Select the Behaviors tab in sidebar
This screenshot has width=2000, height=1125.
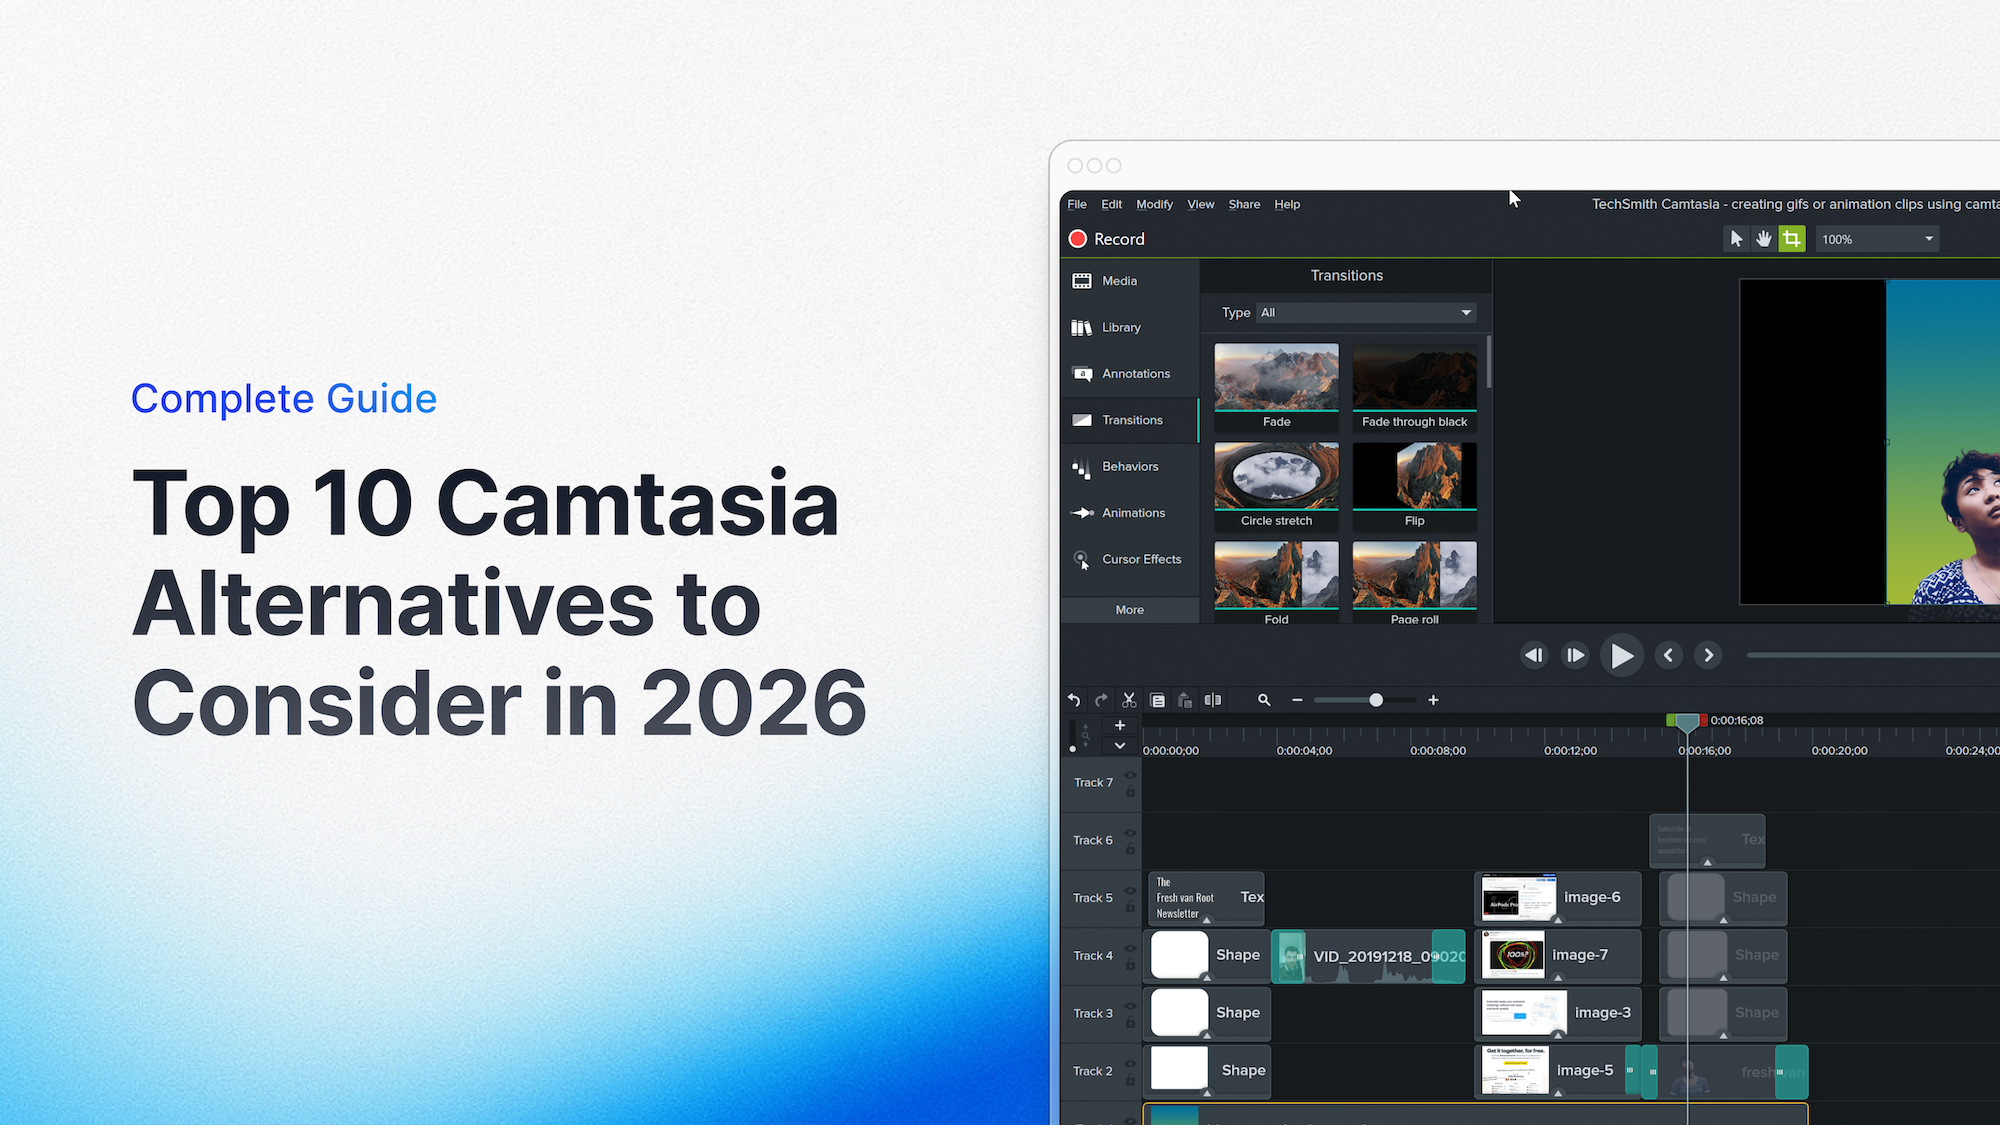pyautogui.click(x=1128, y=467)
